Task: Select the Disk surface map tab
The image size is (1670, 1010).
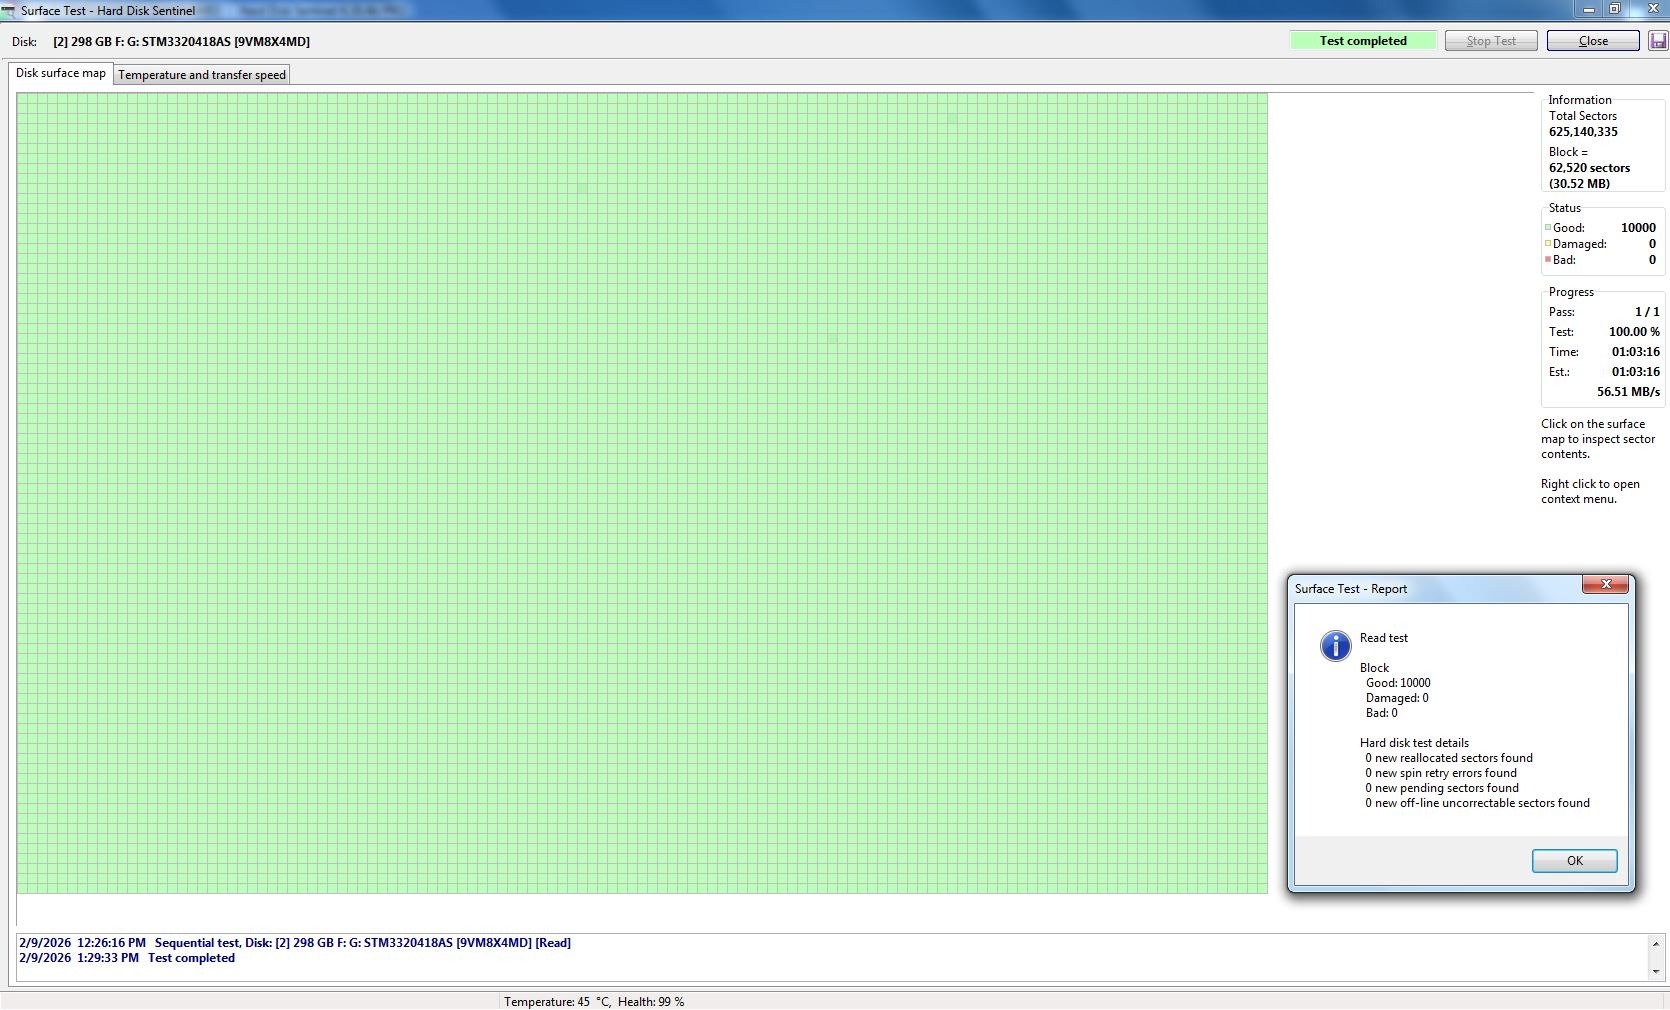Action: point(61,73)
